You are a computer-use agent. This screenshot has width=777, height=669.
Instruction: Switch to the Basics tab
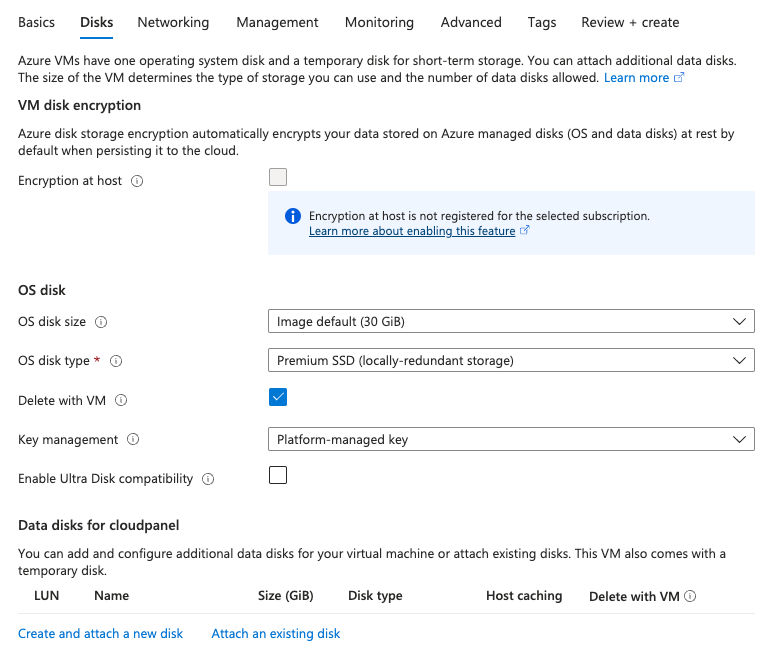click(x=36, y=22)
